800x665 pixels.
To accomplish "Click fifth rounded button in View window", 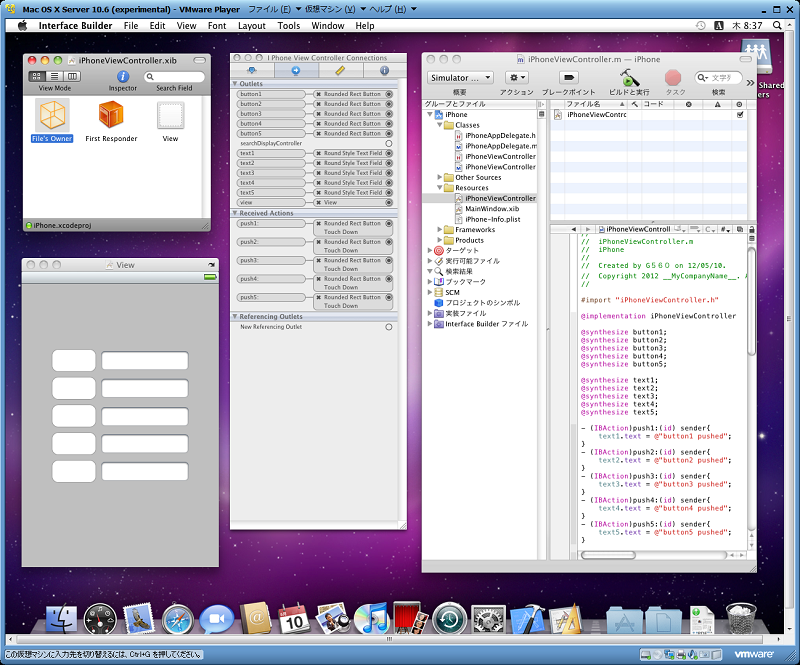I will point(73,472).
